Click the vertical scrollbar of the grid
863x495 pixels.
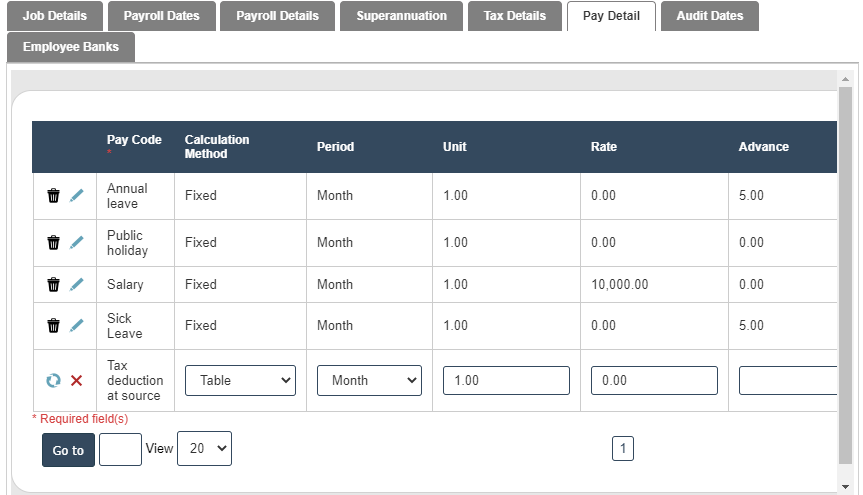(x=845, y=280)
